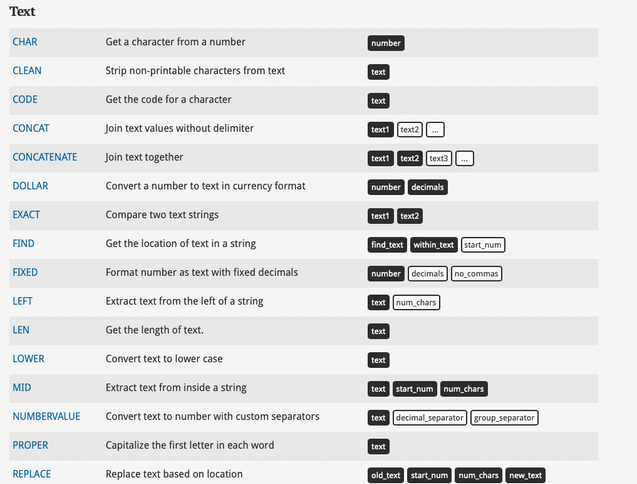
Task: Click the find_text argument badge
Action: [387, 245]
